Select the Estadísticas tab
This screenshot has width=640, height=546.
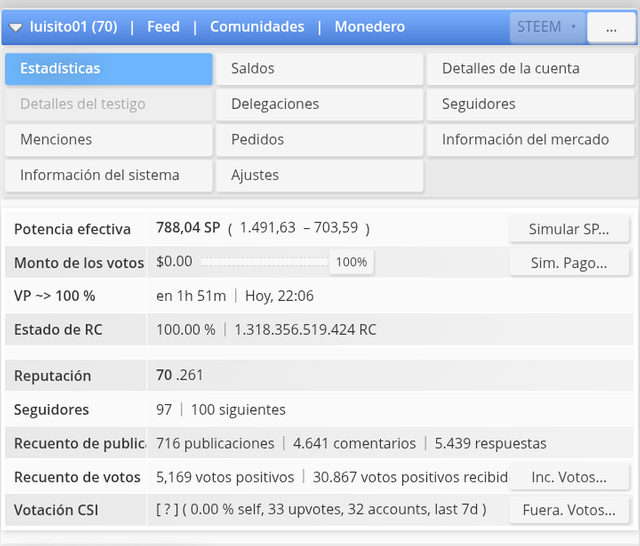pyautogui.click(x=109, y=69)
